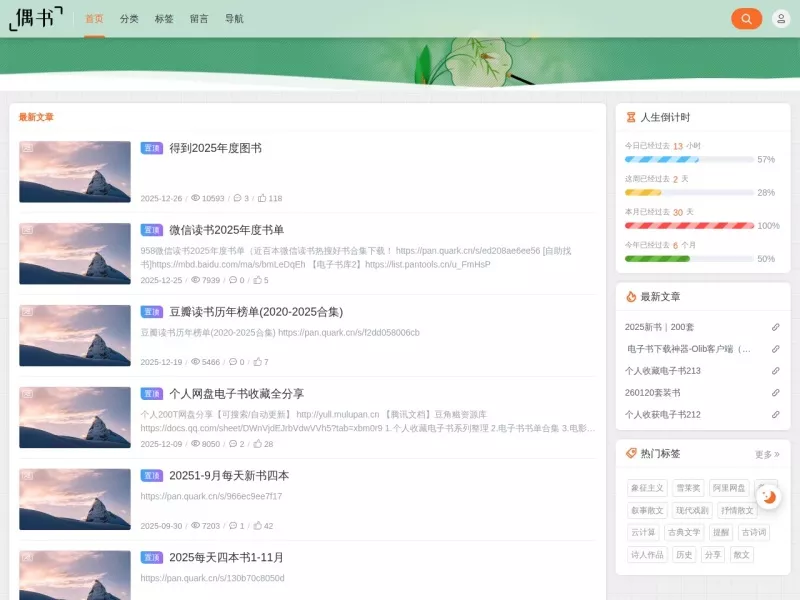Toggle dark mode moon icon

click(x=768, y=496)
